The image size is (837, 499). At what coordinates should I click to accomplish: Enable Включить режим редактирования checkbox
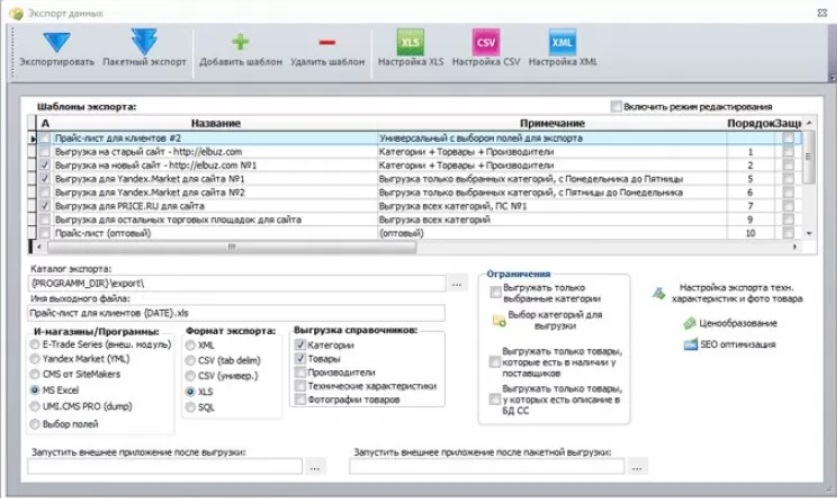pyautogui.click(x=615, y=106)
